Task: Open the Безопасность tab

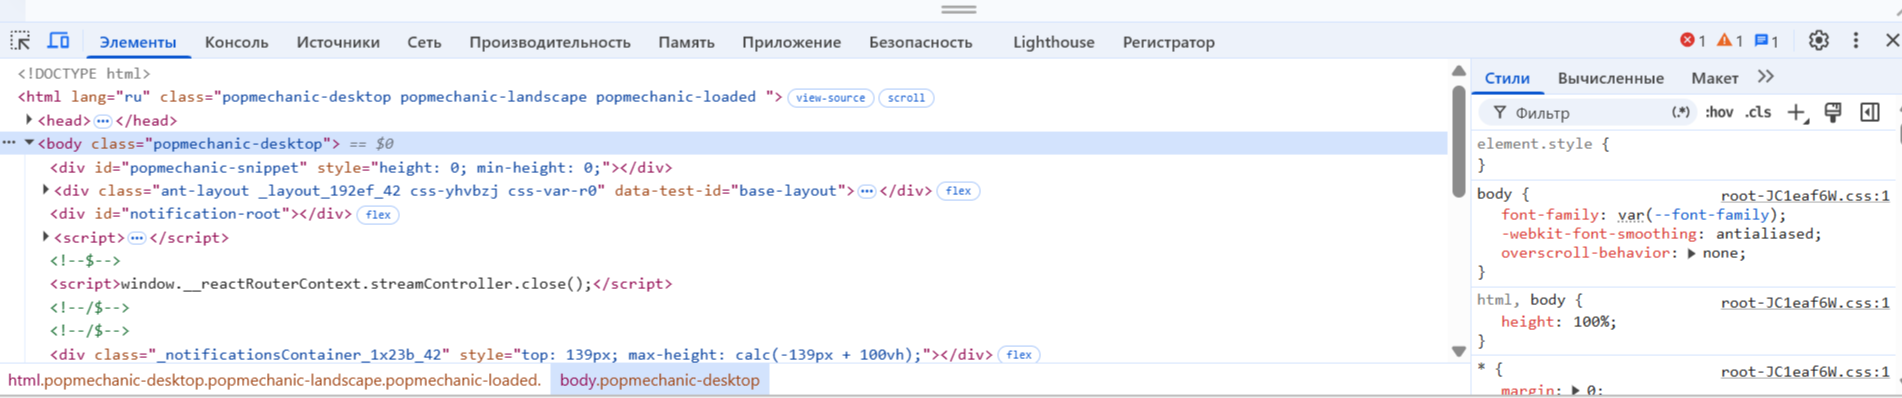Action: pos(920,42)
